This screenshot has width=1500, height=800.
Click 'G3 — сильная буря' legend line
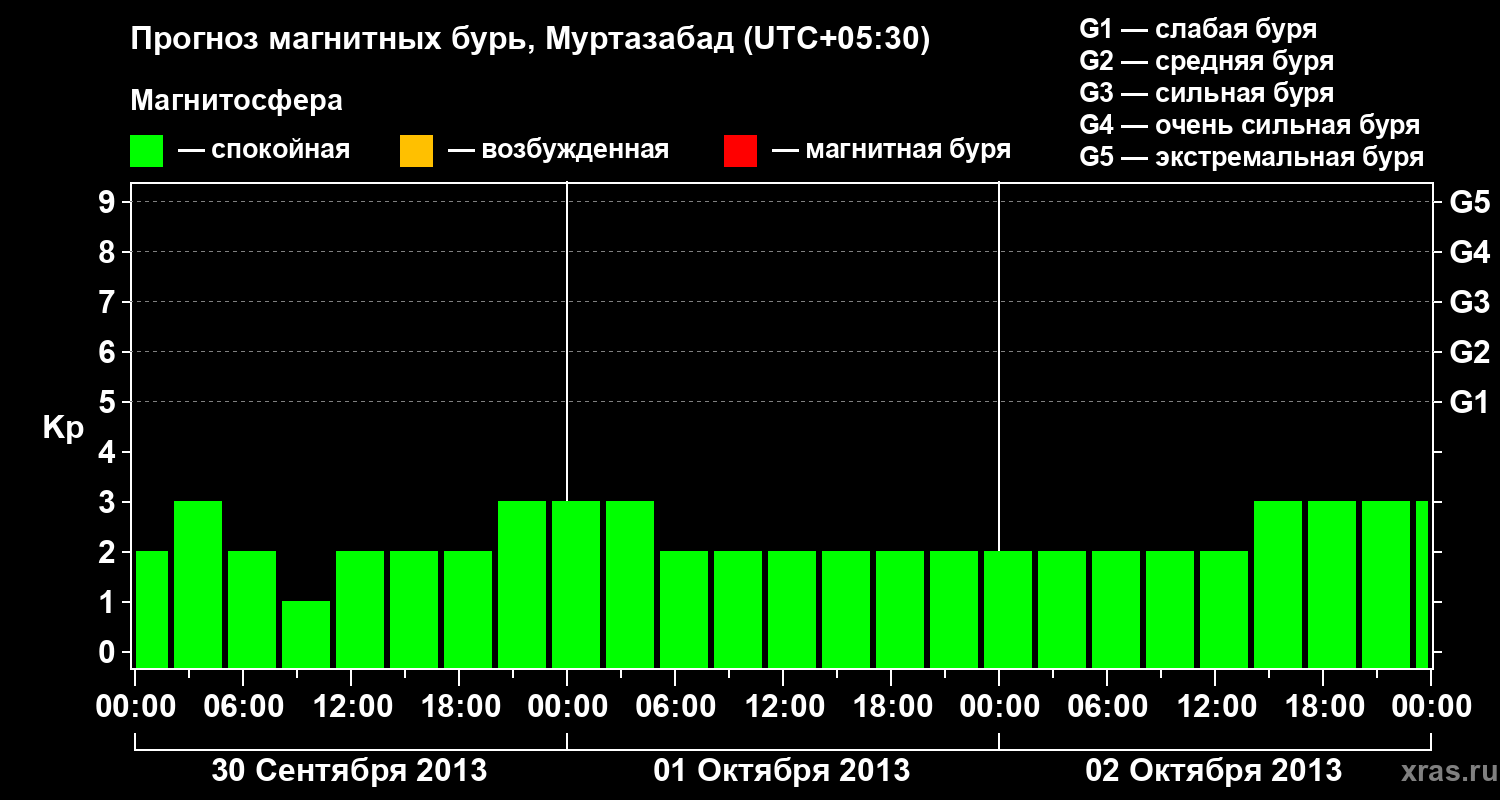[x=1206, y=93]
